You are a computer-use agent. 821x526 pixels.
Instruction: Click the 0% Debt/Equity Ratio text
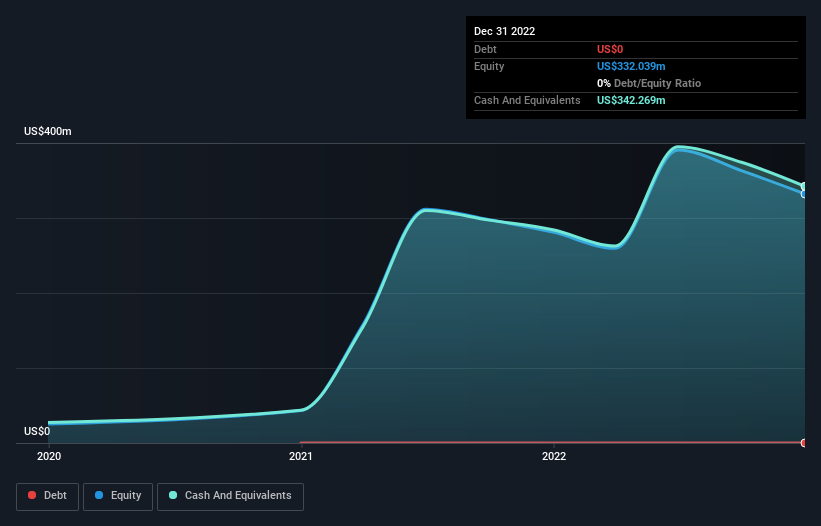click(649, 83)
